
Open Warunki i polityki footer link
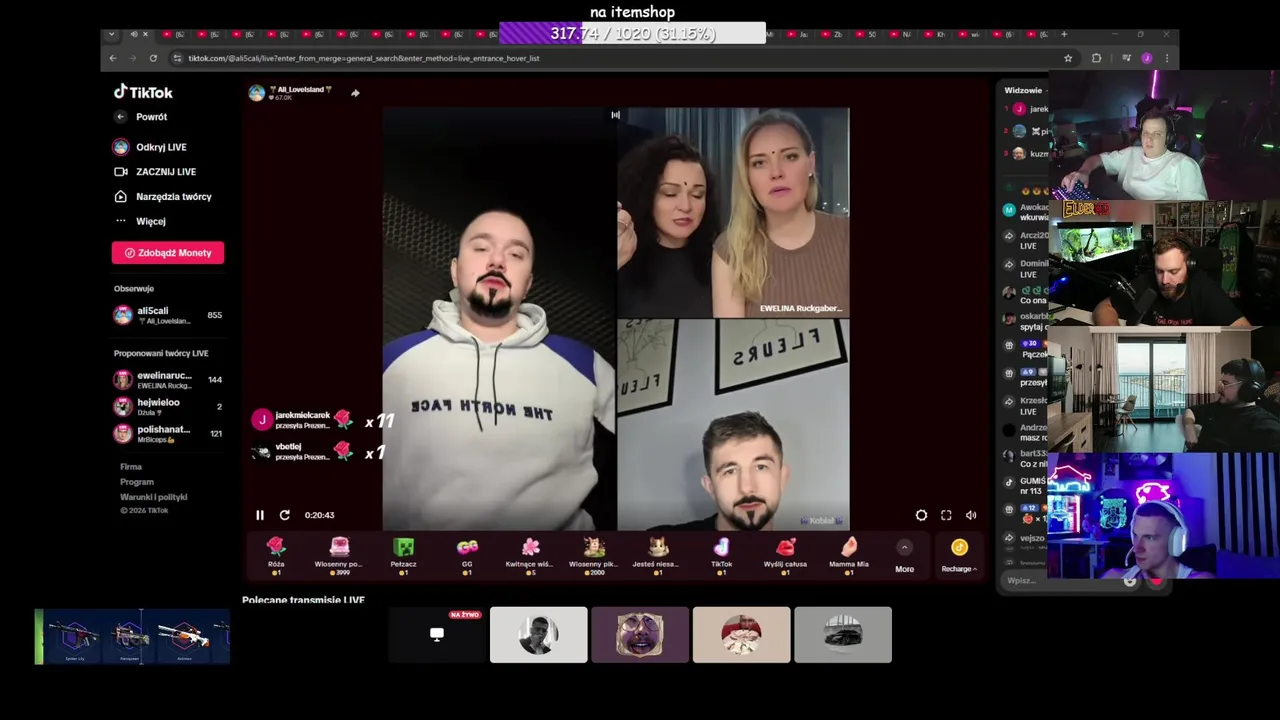click(x=154, y=497)
